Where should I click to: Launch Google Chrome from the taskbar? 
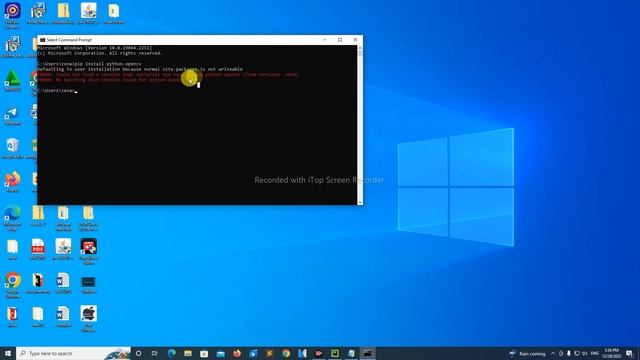click(x=286, y=353)
